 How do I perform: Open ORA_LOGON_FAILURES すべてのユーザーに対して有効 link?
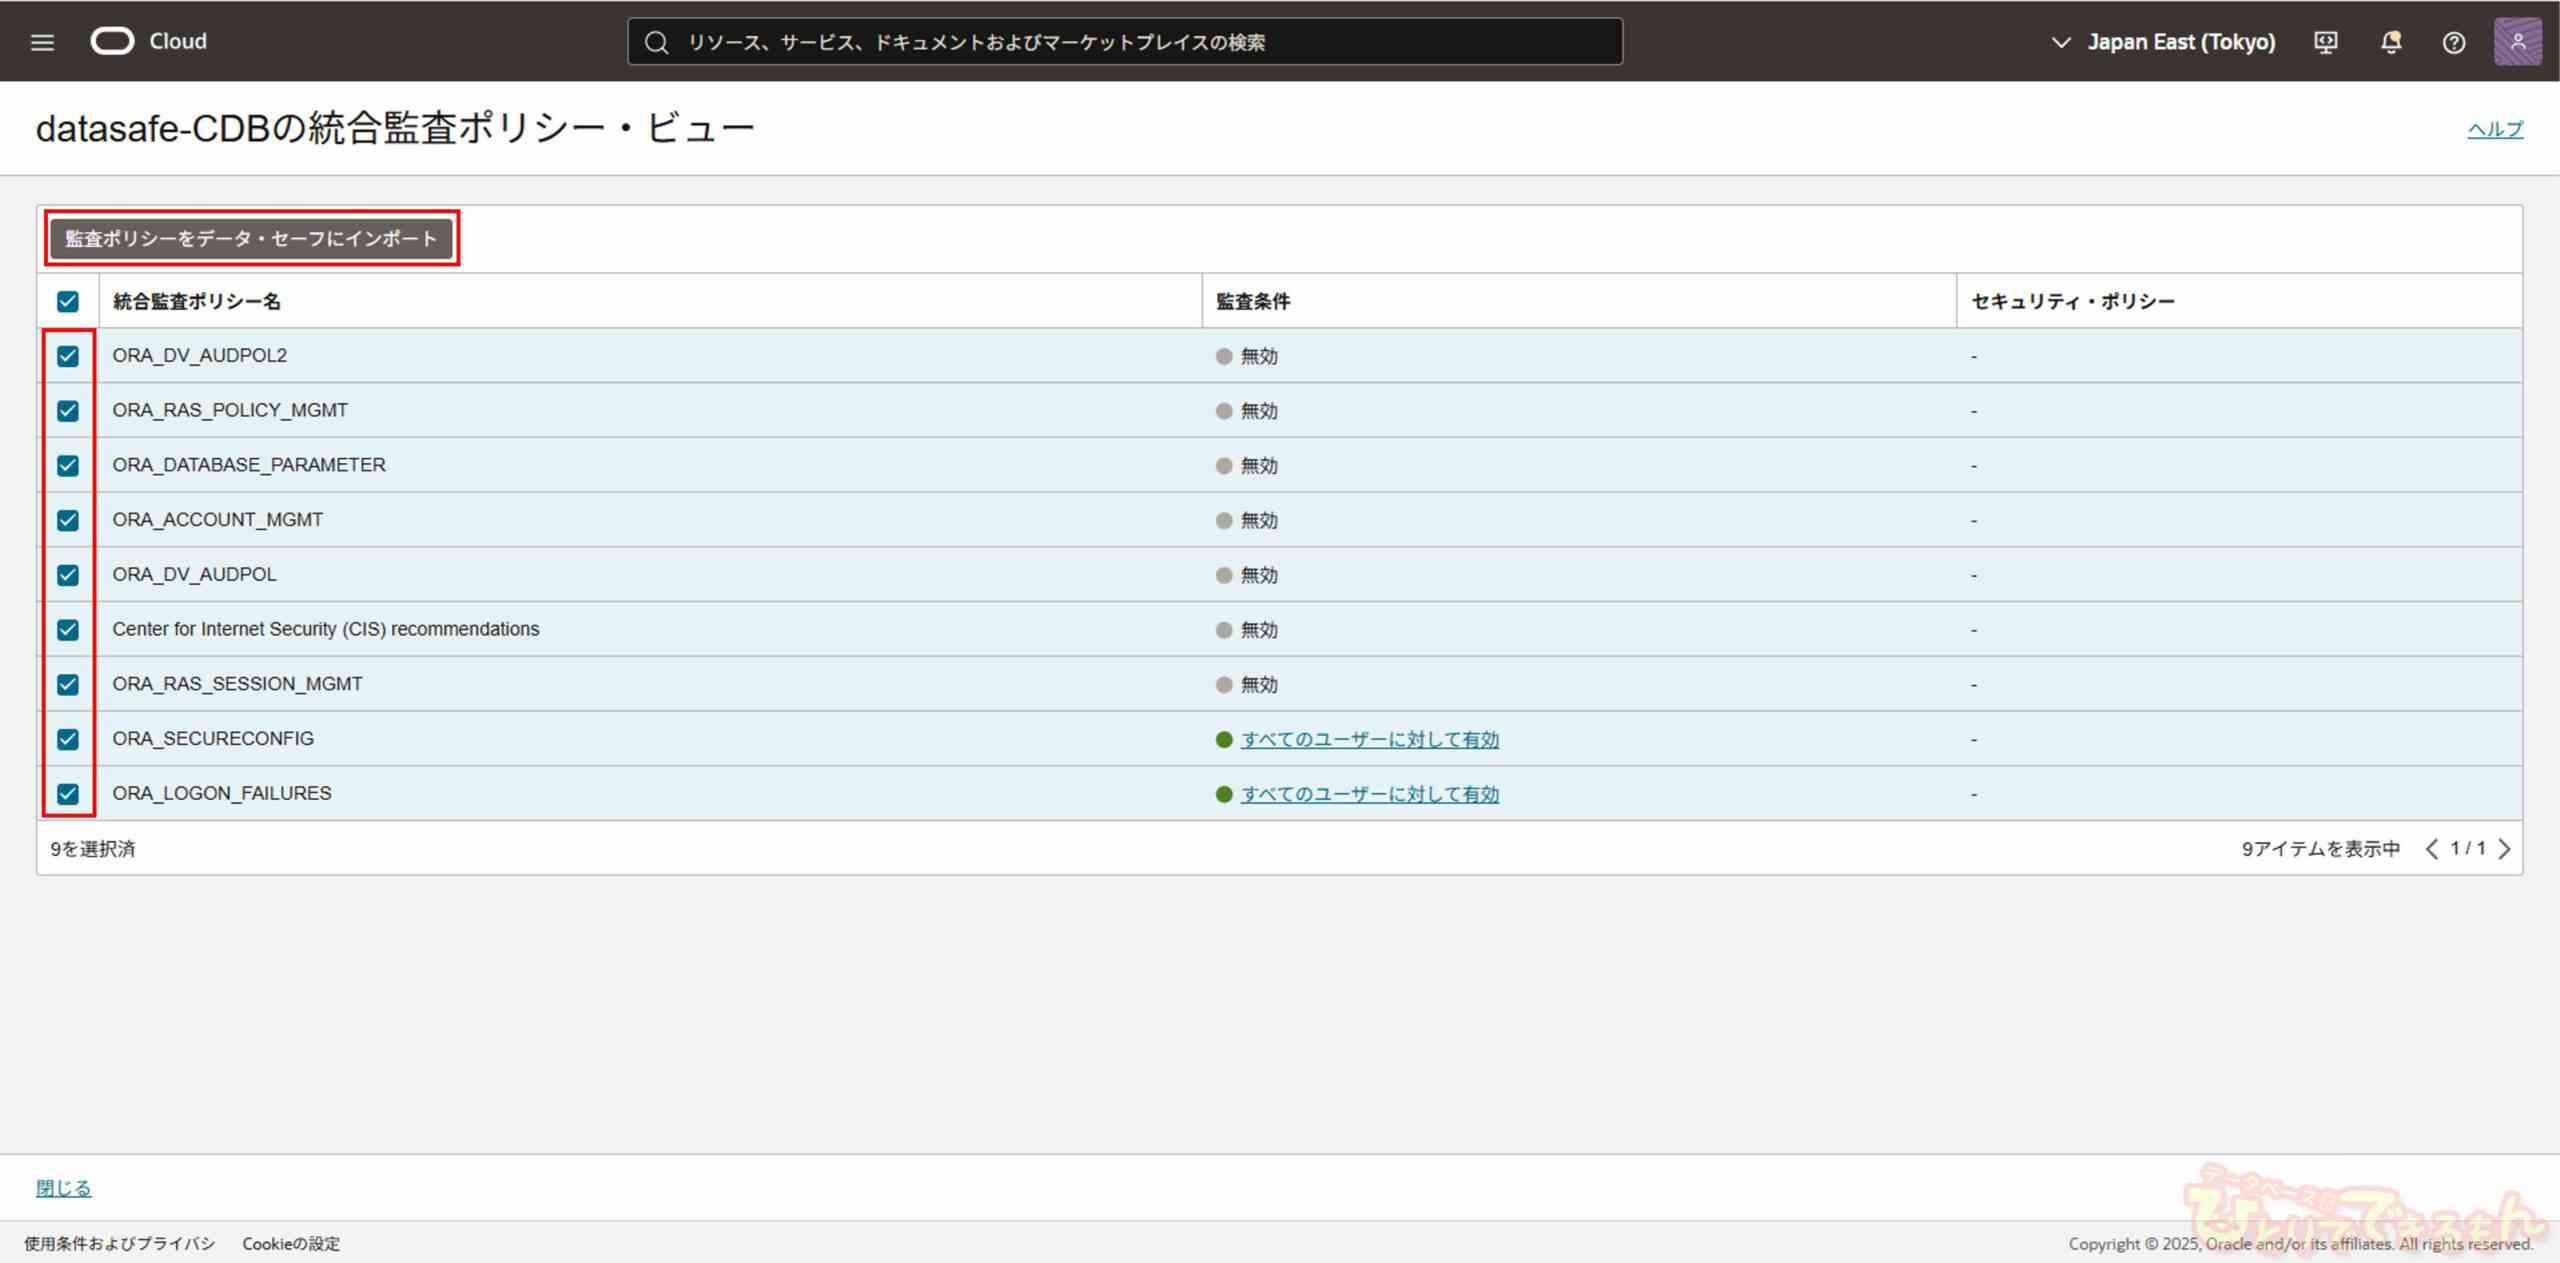[x=1369, y=794]
